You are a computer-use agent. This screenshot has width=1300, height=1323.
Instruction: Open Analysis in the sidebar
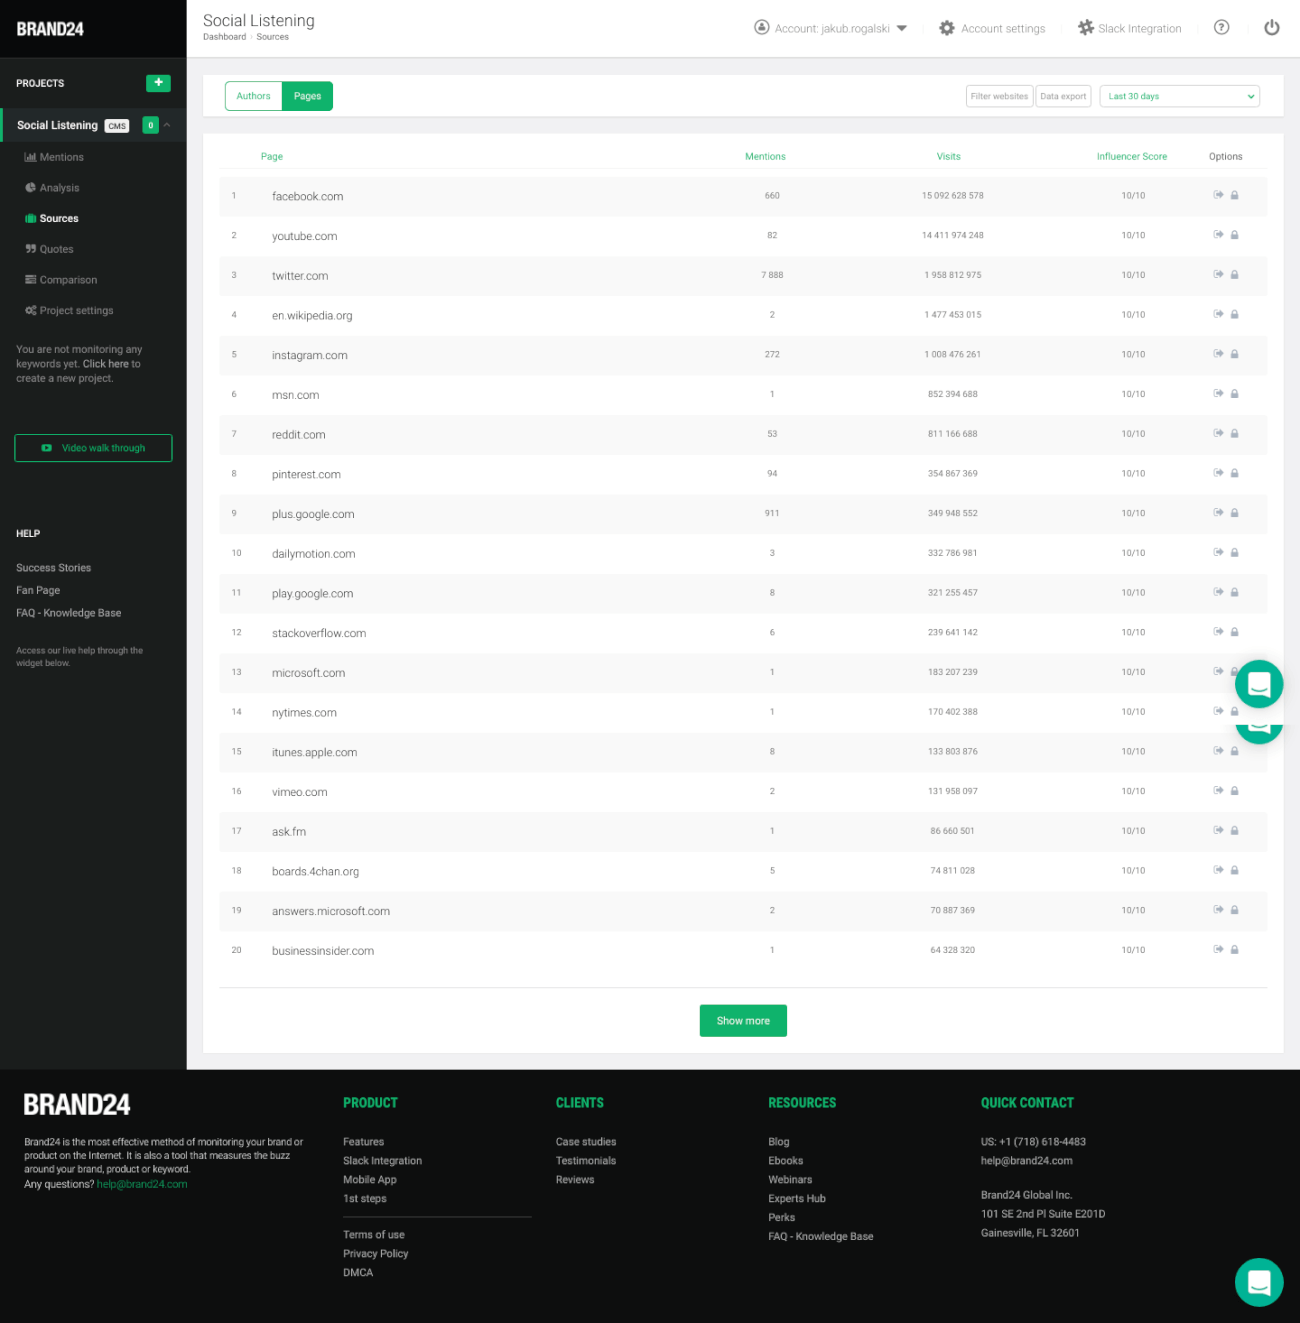52,188
